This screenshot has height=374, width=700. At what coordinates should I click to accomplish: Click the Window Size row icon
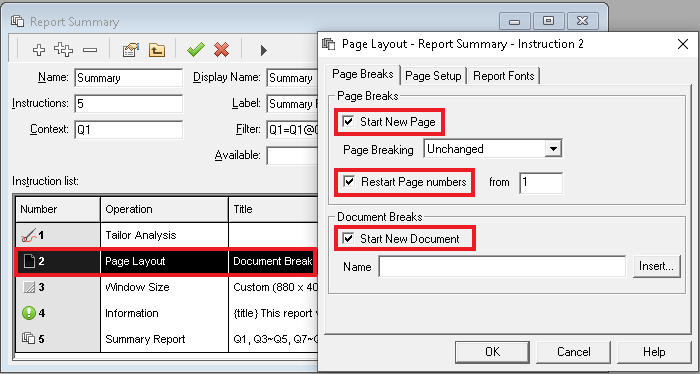click(29, 287)
